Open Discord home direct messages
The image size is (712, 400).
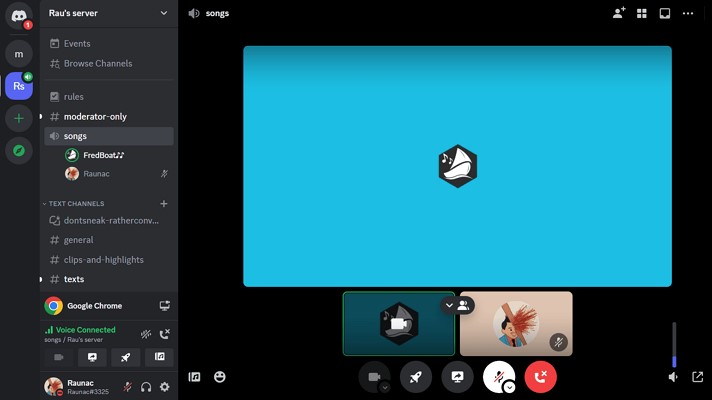point(19,16)
